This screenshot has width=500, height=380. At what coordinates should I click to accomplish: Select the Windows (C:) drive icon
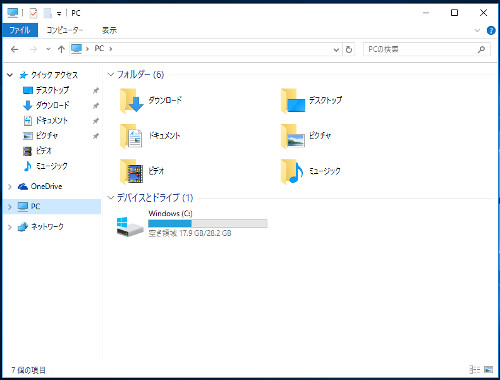tap(130, 227)
